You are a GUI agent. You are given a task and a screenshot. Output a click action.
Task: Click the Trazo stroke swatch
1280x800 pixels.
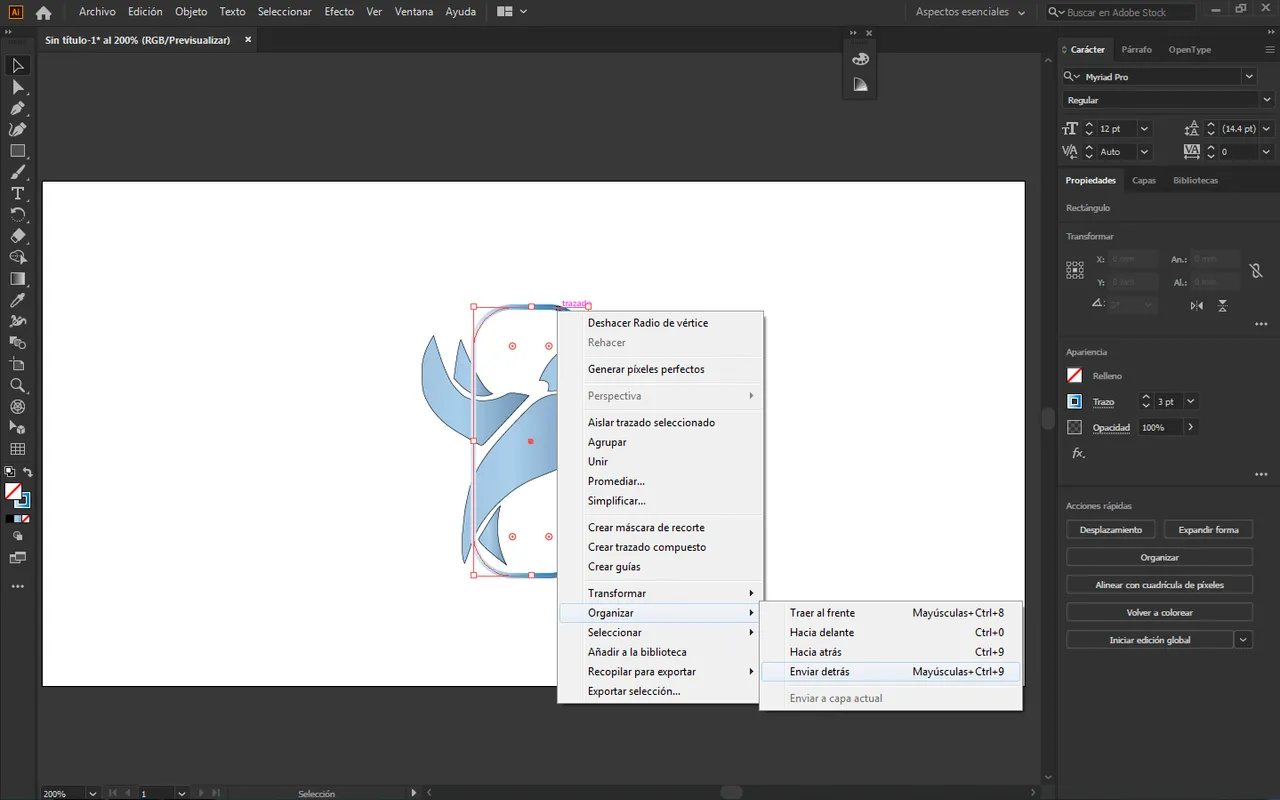click(x=1075, y=402)
